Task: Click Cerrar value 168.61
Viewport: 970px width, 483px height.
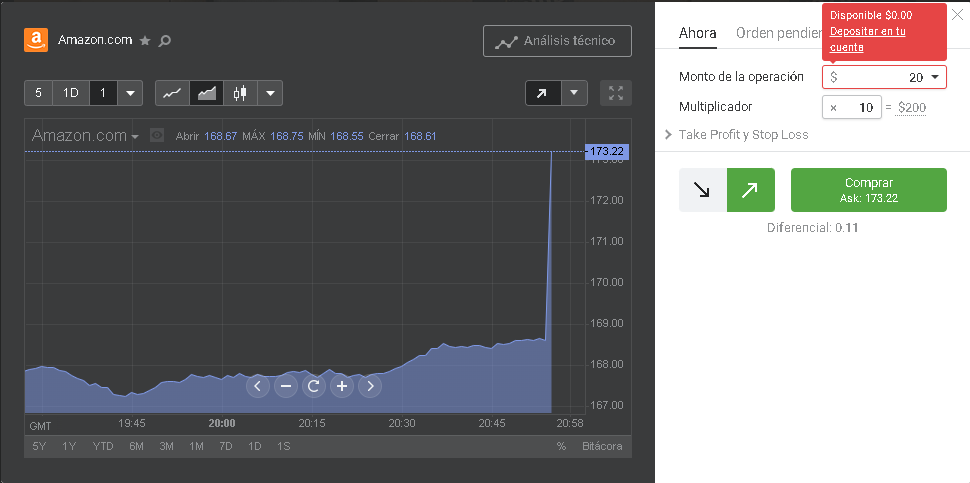Action: tap(420, 135)
